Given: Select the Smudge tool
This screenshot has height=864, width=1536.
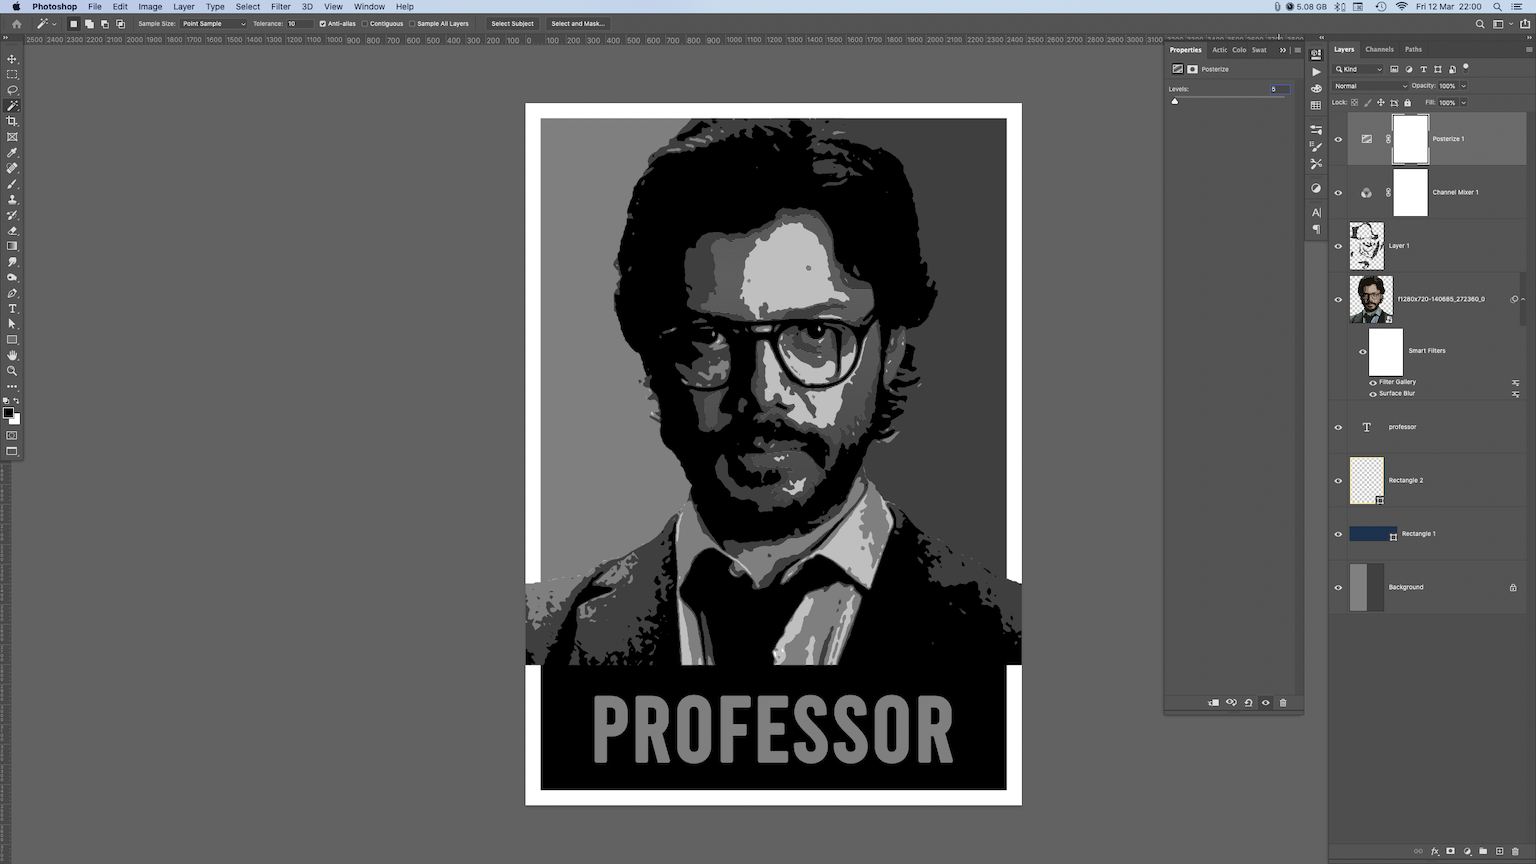Looking at the screenshot, I should (12, 262).
